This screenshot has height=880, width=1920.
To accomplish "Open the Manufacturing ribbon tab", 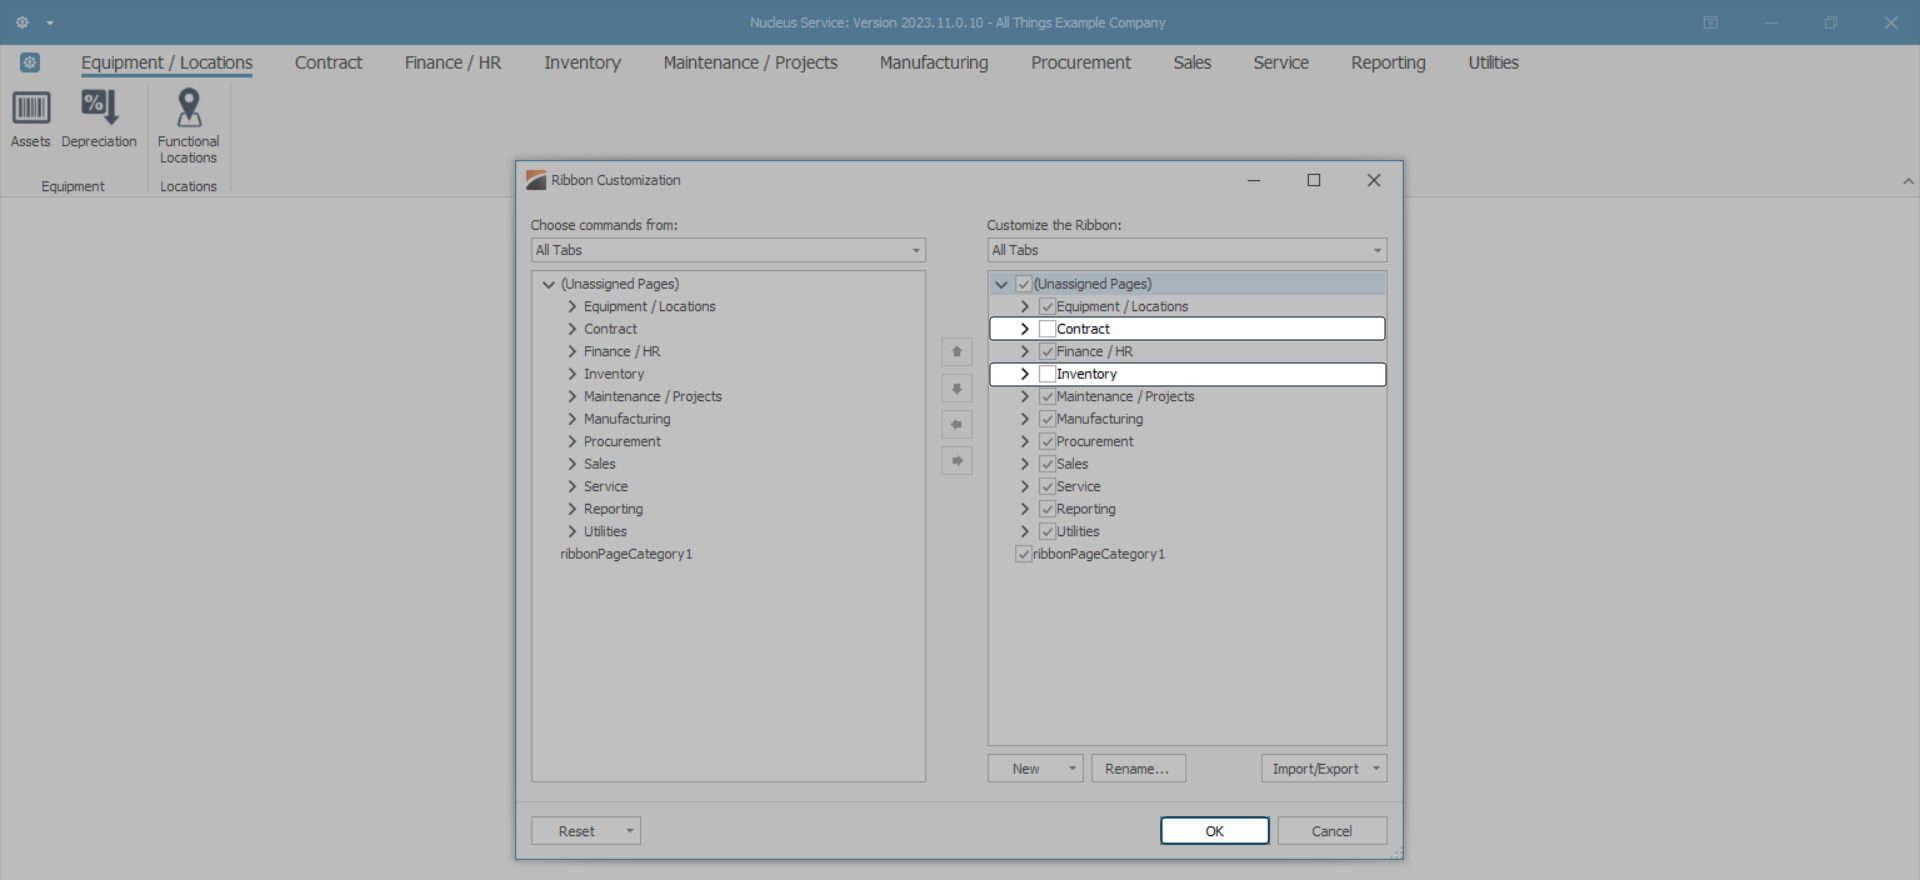I will pyautogui.click(x=934, y=63).
